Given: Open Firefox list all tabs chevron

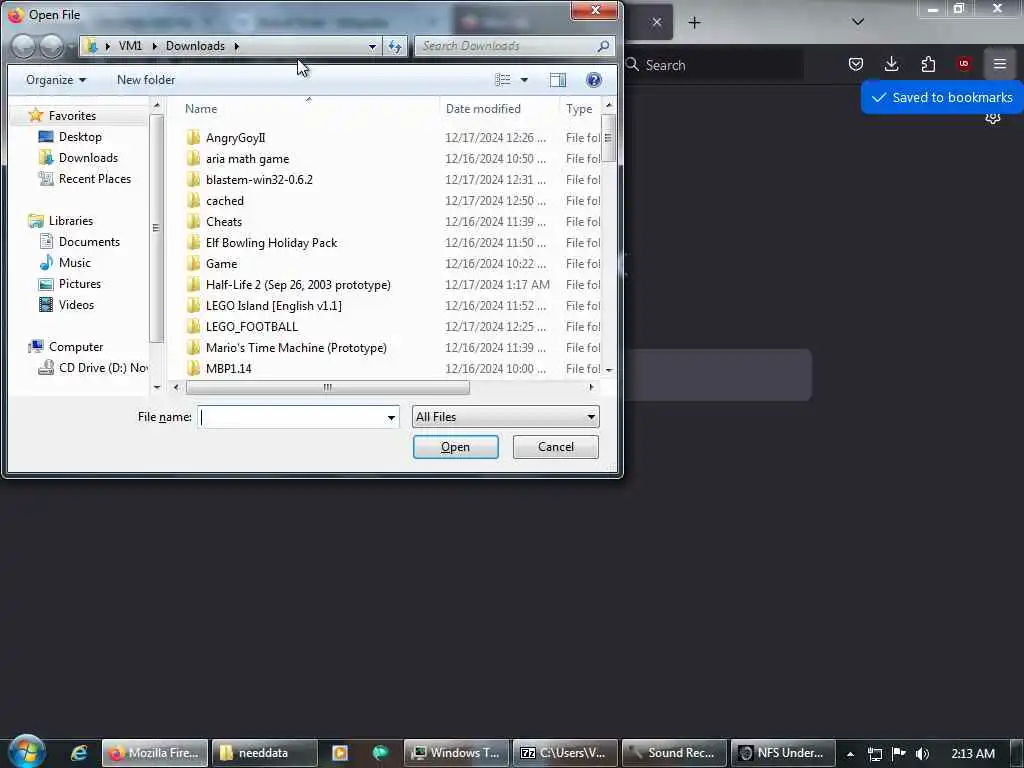Looking at the screenshot, I should tap(858, 22).
